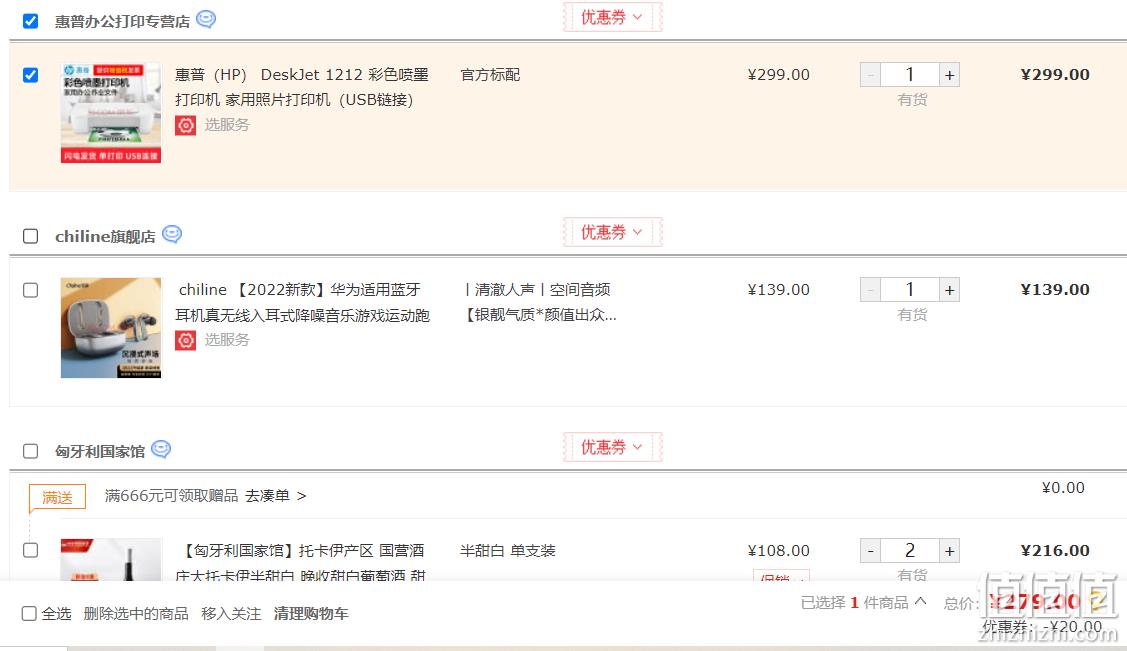The image size is (1127, 651).
Task: Increase quantity of chiline earphones
Action: pos(949,290)
